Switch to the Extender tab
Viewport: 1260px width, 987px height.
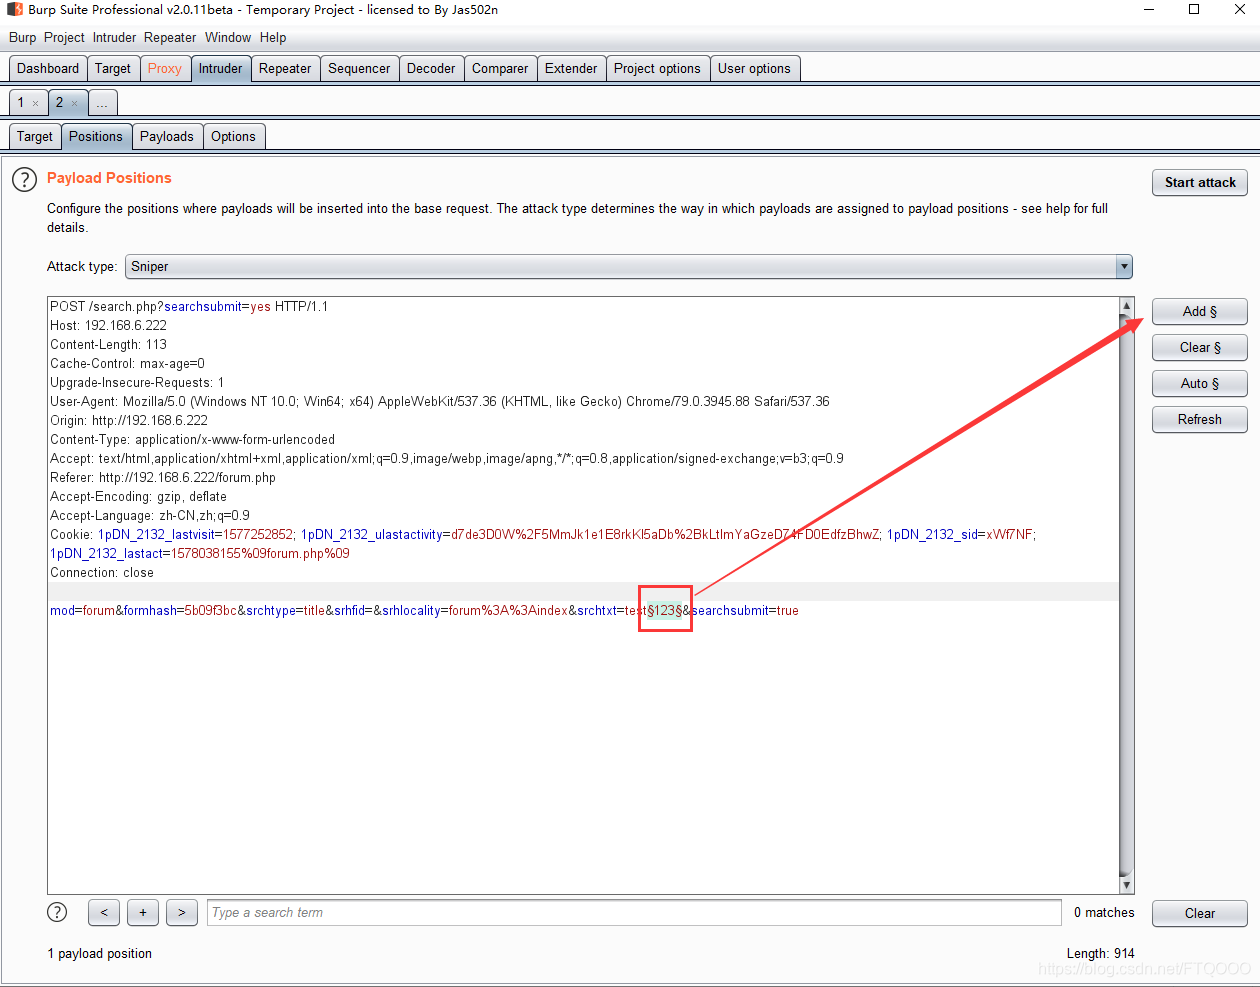(x=571, y=69)
